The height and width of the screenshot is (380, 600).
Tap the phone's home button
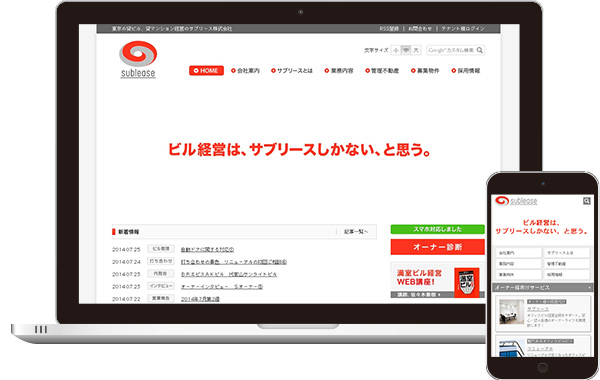click(x=543, y=368)
